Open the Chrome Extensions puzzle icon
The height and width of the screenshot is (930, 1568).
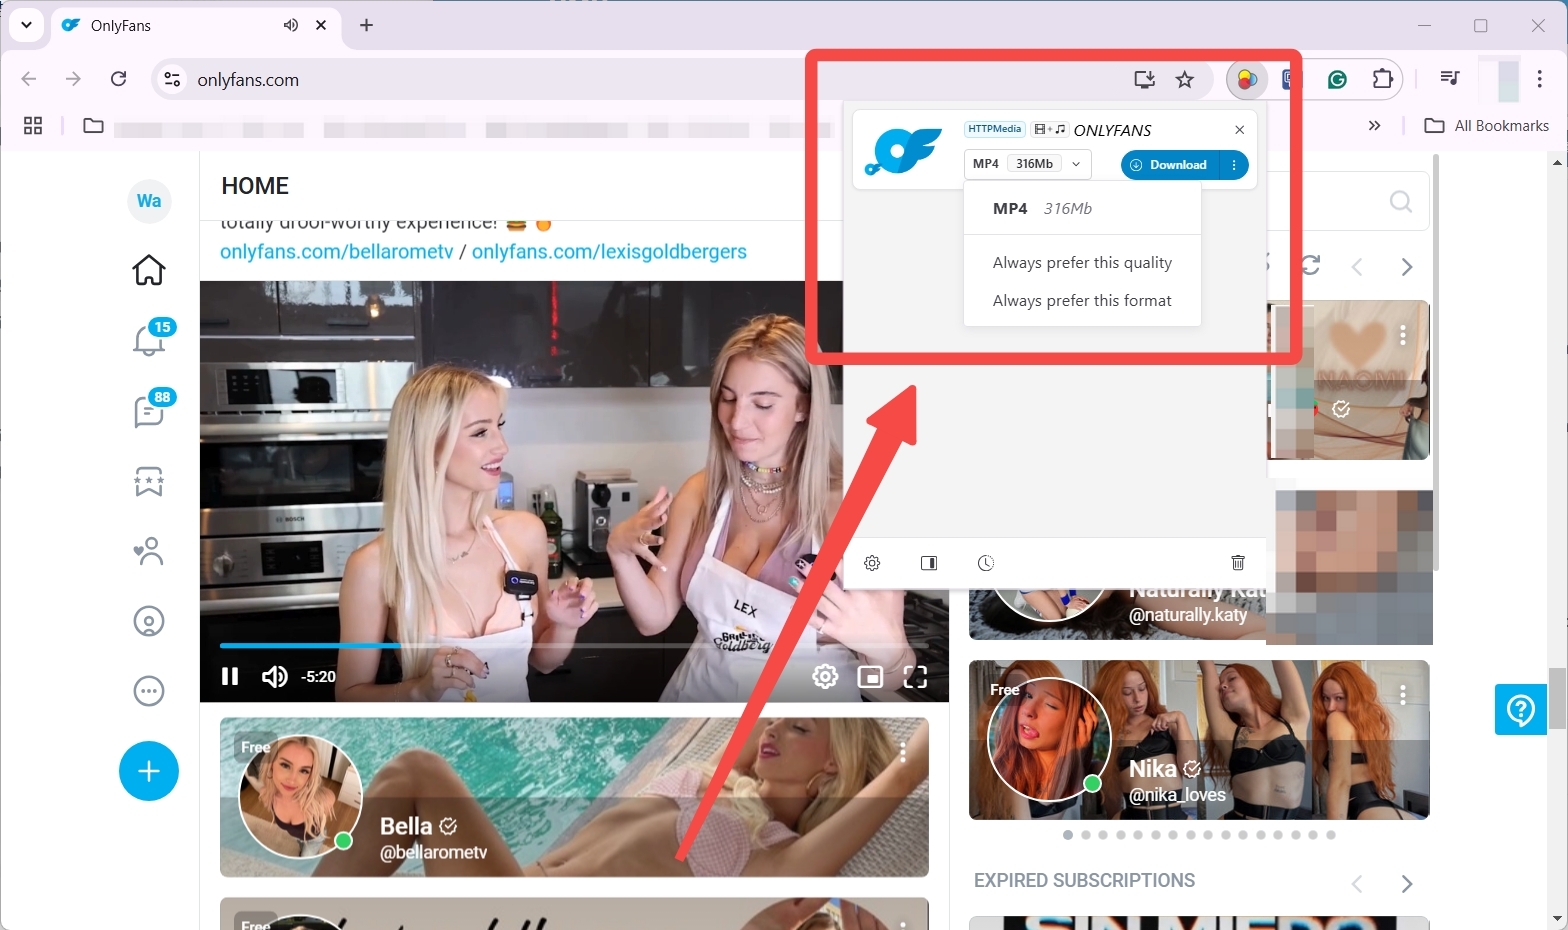point(1382,79)
